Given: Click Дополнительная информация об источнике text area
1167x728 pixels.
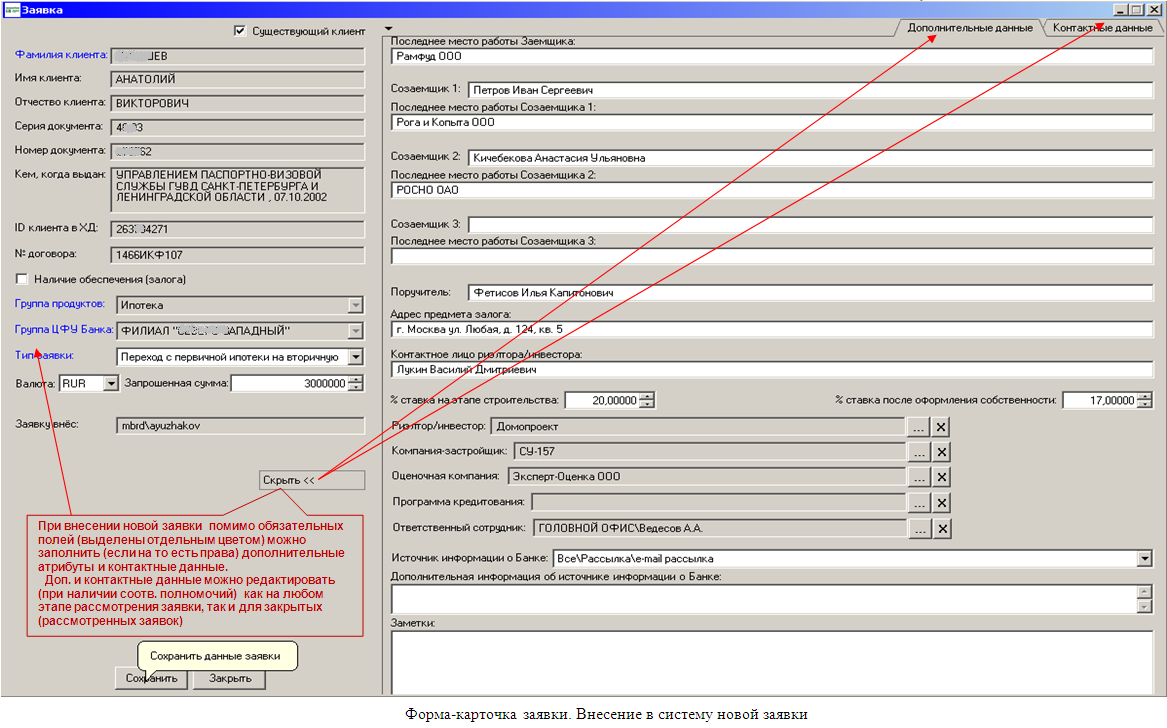Looking at the screenshot, I should pyautogui.click(x=764, y=599).
